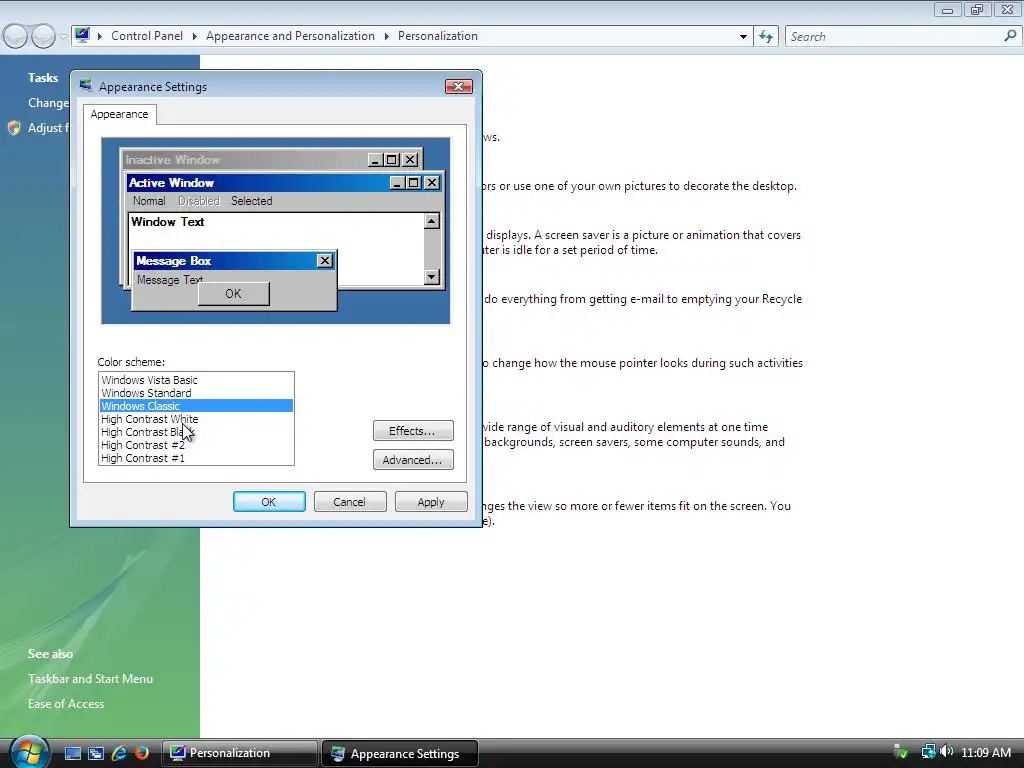Image resolution: width=1024 pixels, height=768 pixels.
Task: Click the taskbar clock 11:09 AM
Action: pos(986,752)
